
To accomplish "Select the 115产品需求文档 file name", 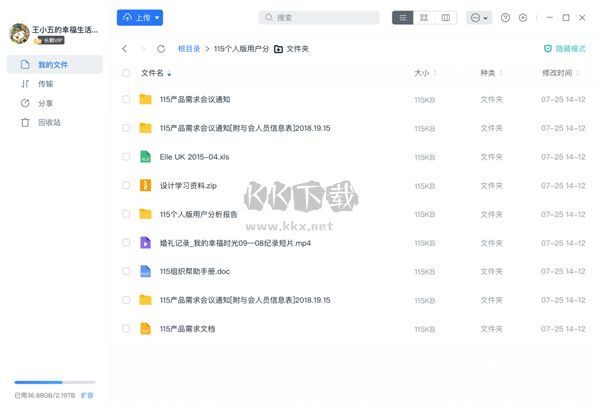I will 188,329.
